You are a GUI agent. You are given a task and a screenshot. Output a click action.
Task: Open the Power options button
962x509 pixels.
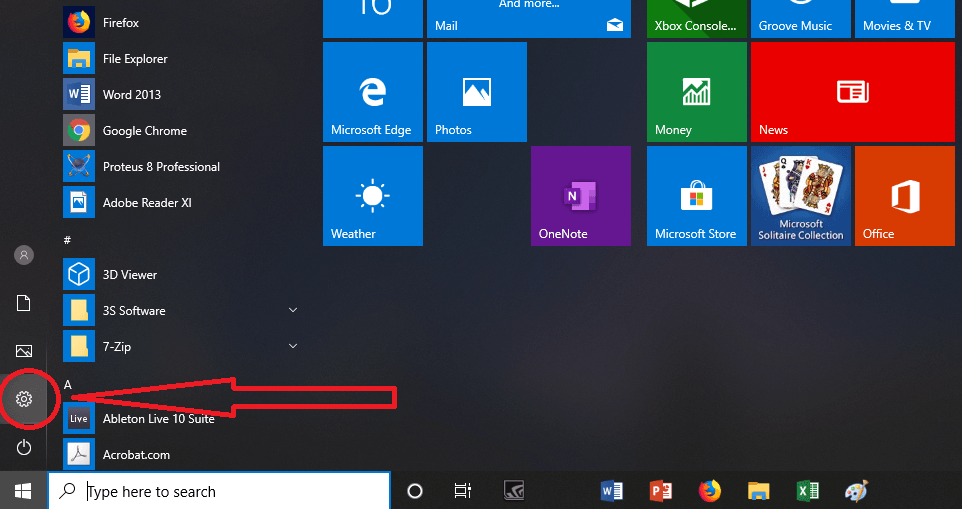click(x=24, y=448)
